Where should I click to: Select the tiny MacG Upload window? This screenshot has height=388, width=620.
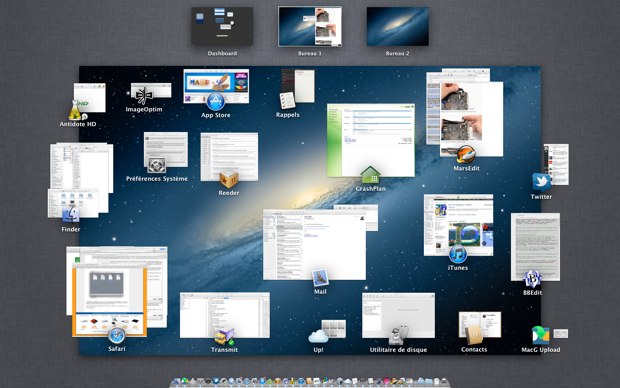[561, 333]
